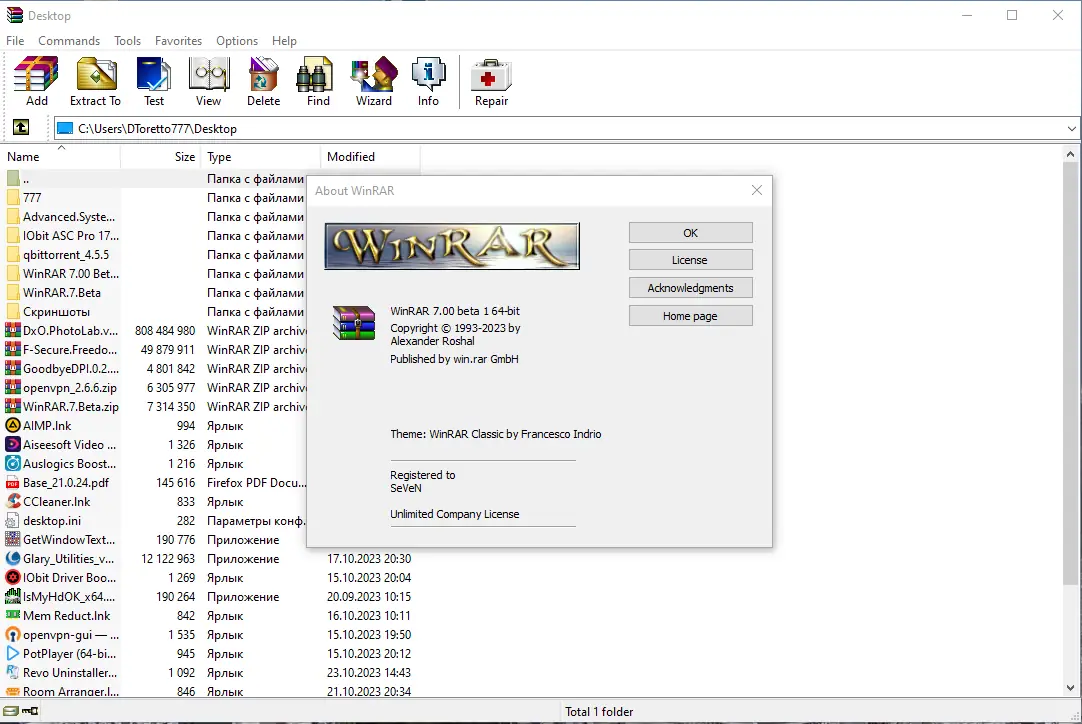
Task: Click the Repair toolbar icon
Action: [x=491, y=81]
